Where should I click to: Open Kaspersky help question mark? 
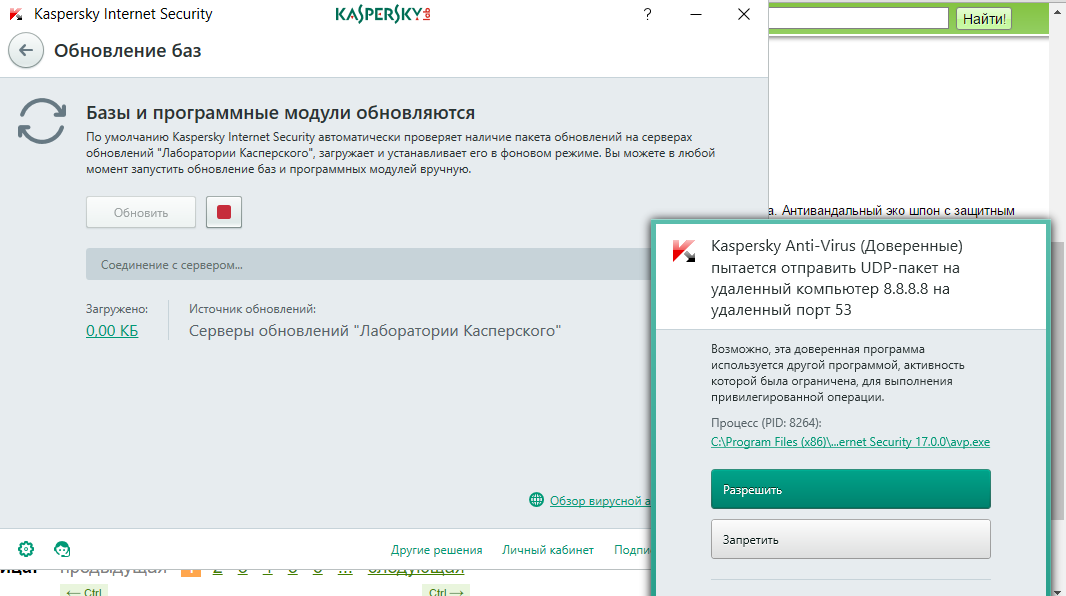647,14
